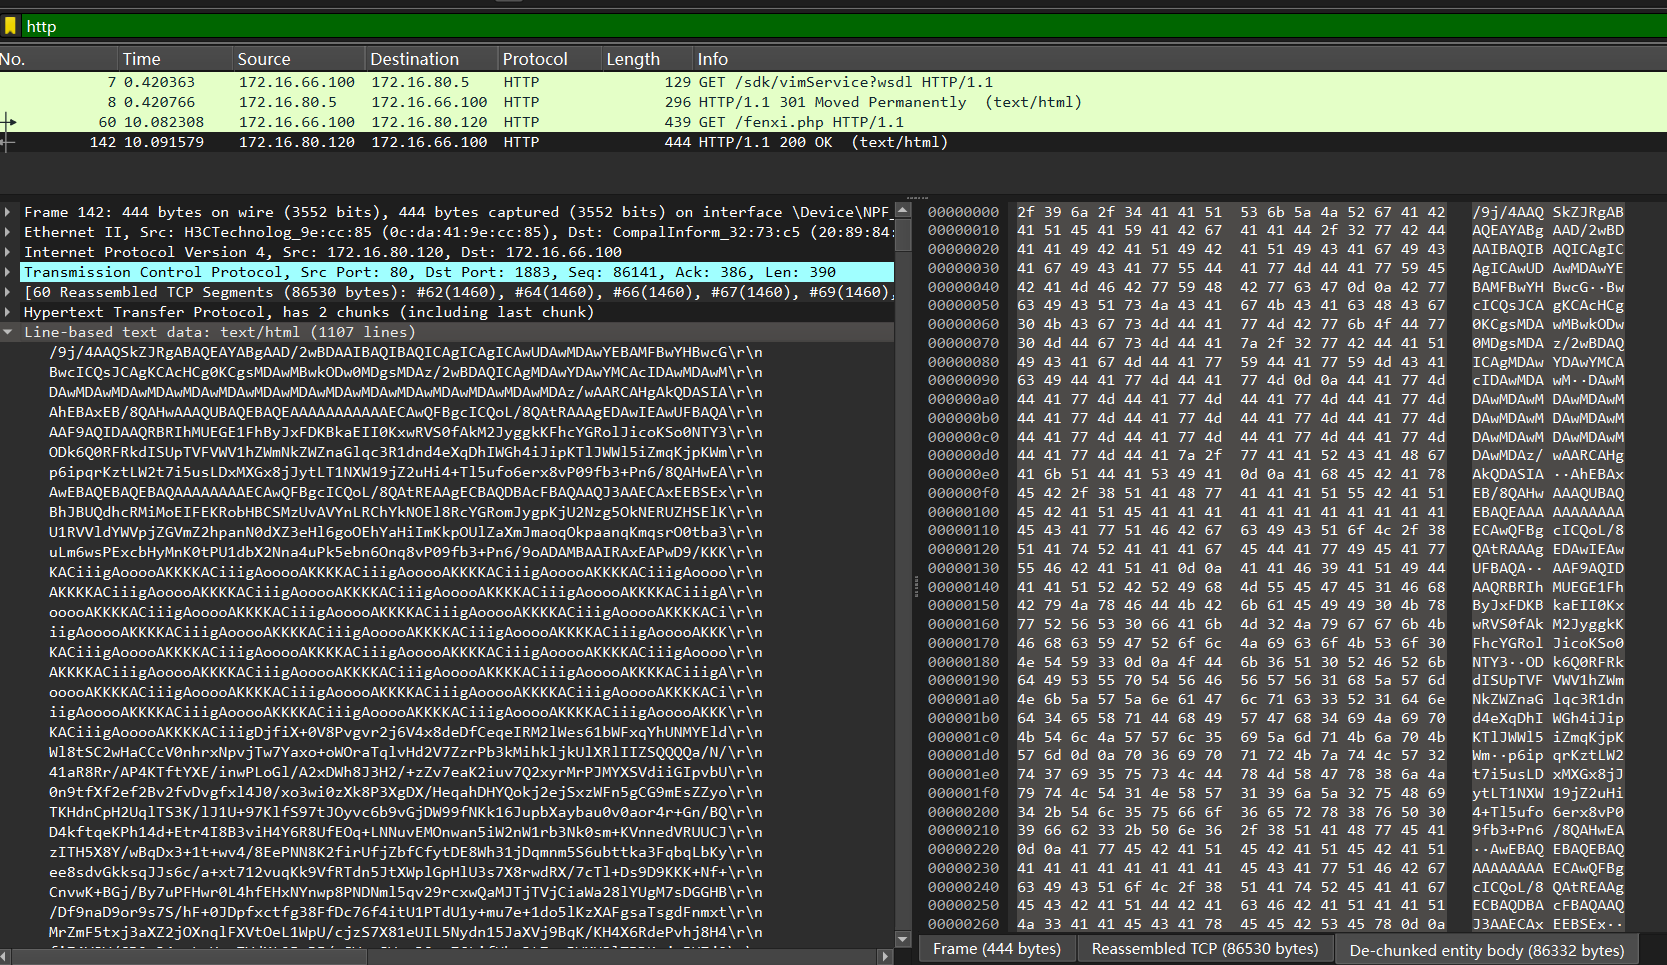Expand the Internet Protocol Version 4 node
The width and height of the screenshot is (1667, 965).
point(8,252)
